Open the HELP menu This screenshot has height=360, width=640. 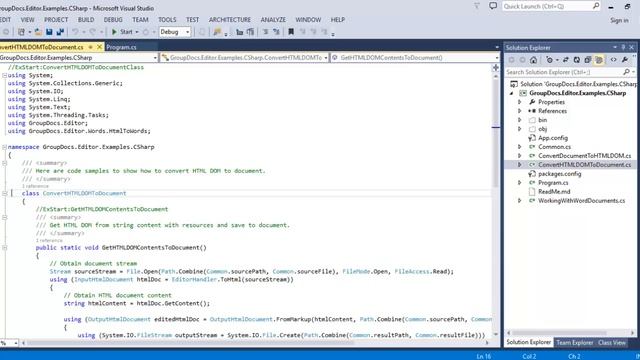pyautogui.click(x=338, y=20)
